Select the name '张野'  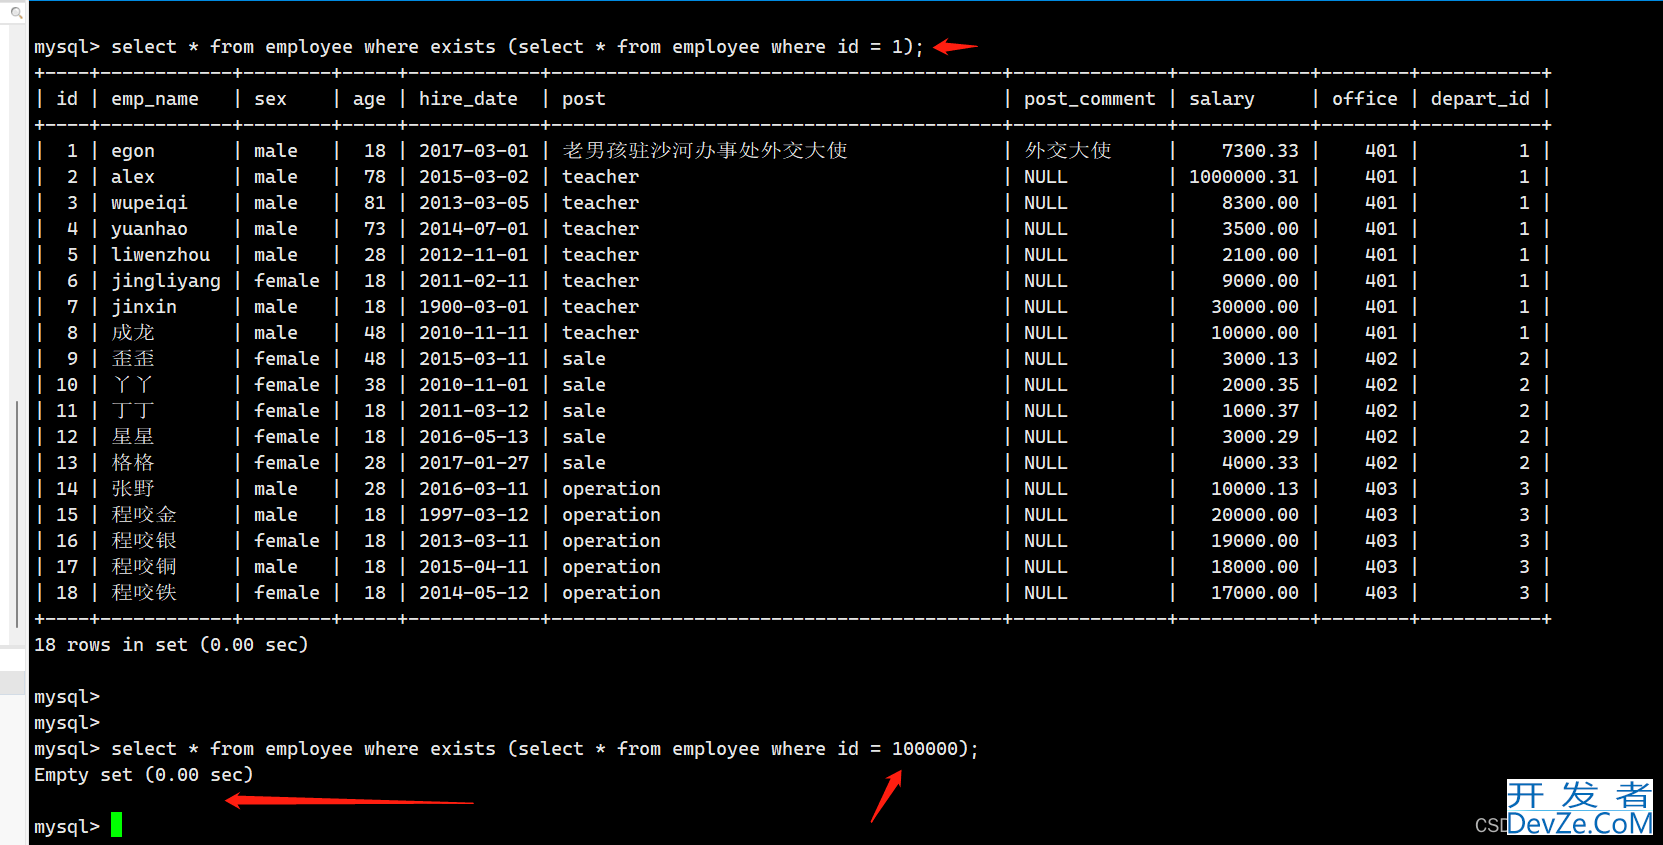point(133,489)
